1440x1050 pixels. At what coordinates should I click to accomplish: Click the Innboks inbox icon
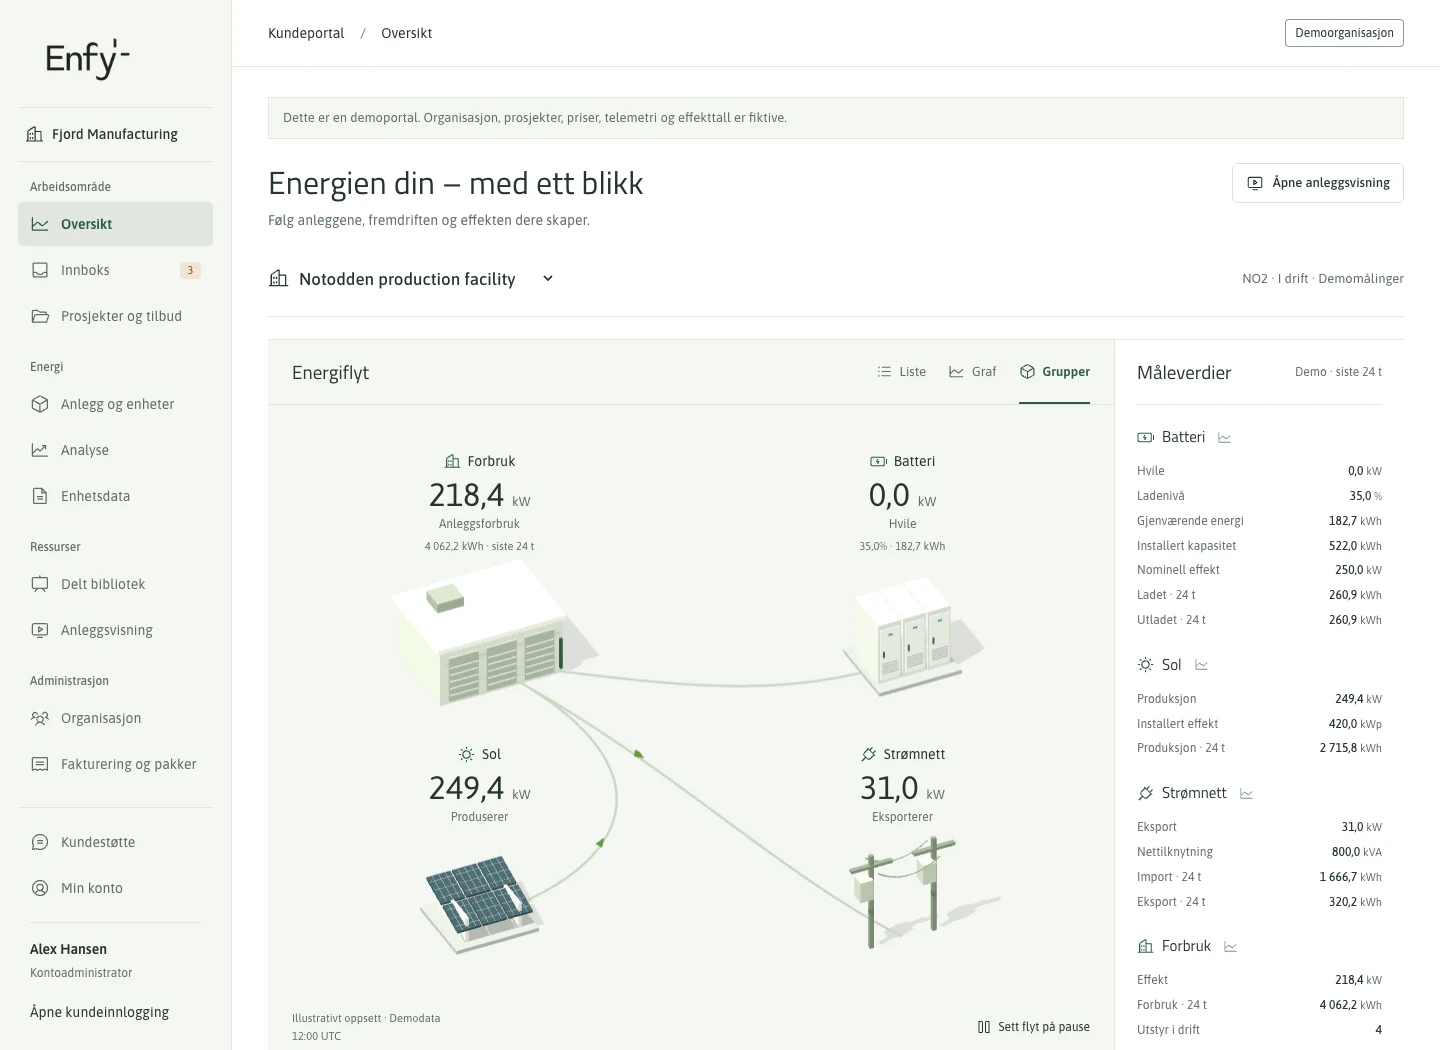[40, 270]
